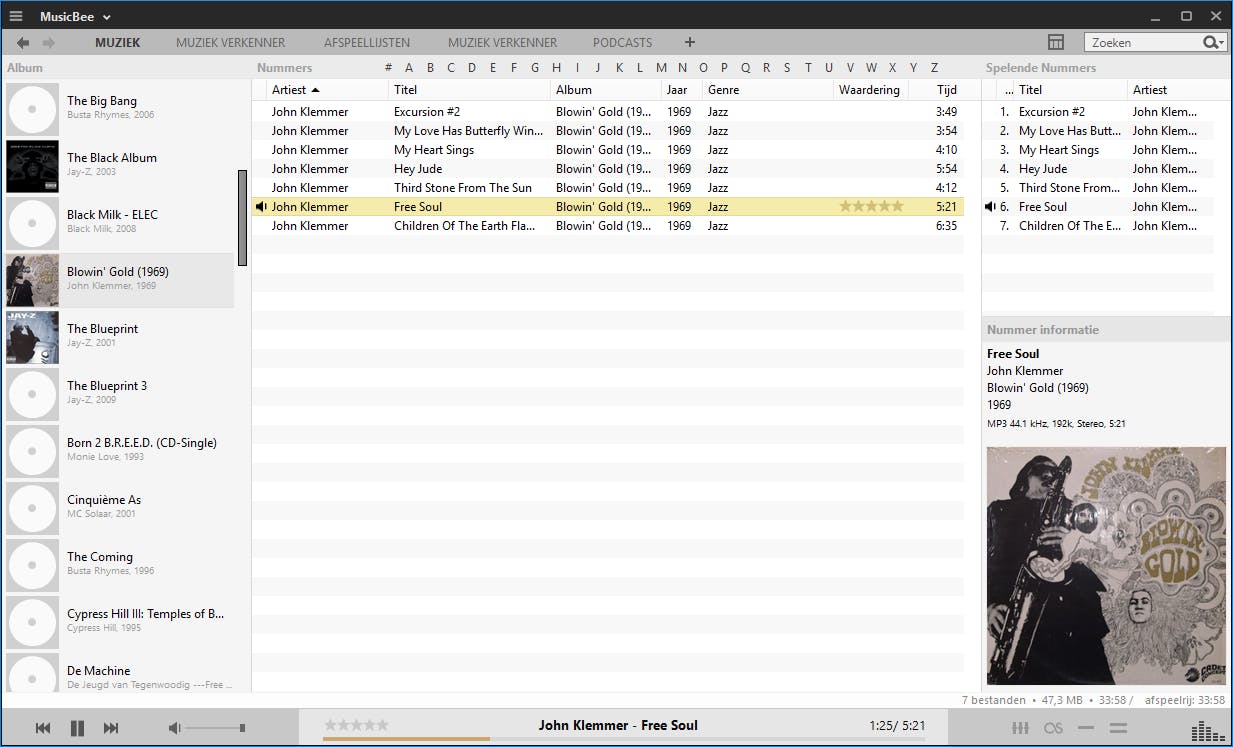Click the album list scrollbar

click(x=242, y=218)
